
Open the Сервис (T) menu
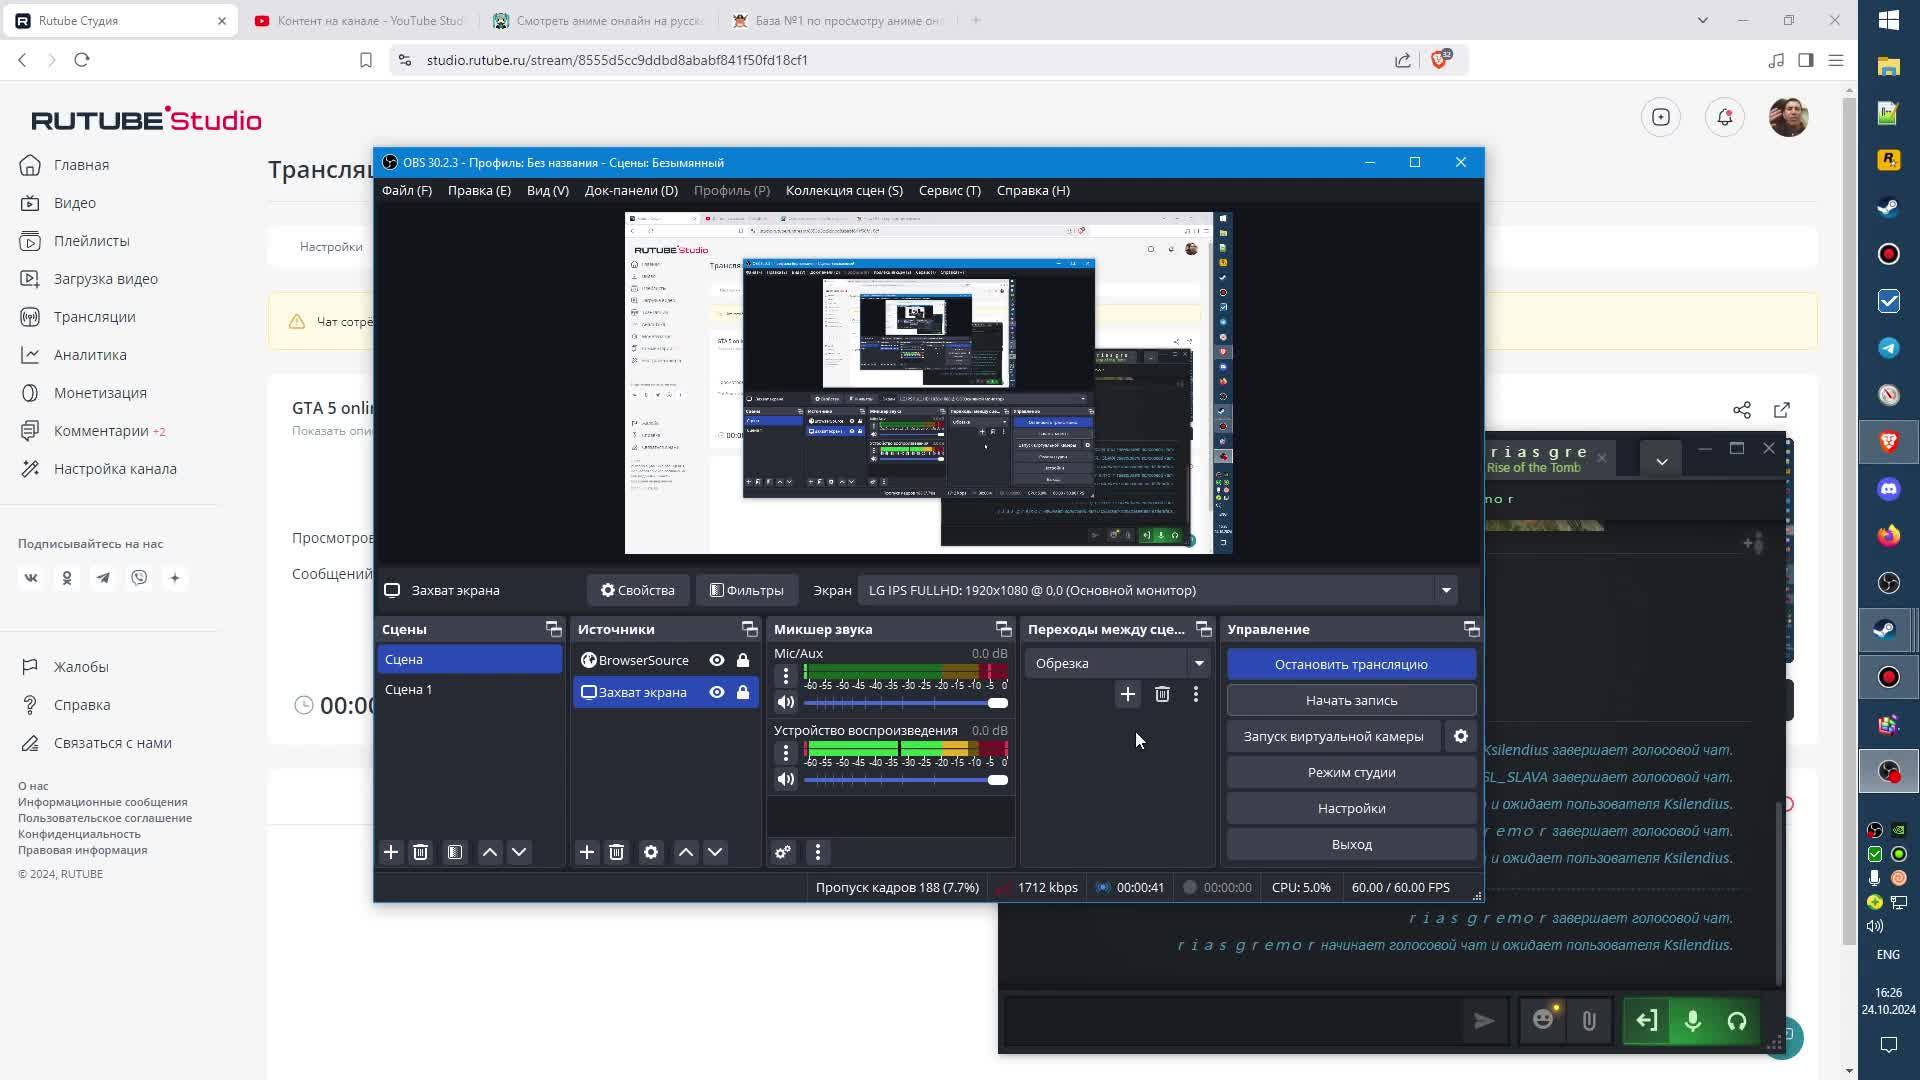point(949,190)
